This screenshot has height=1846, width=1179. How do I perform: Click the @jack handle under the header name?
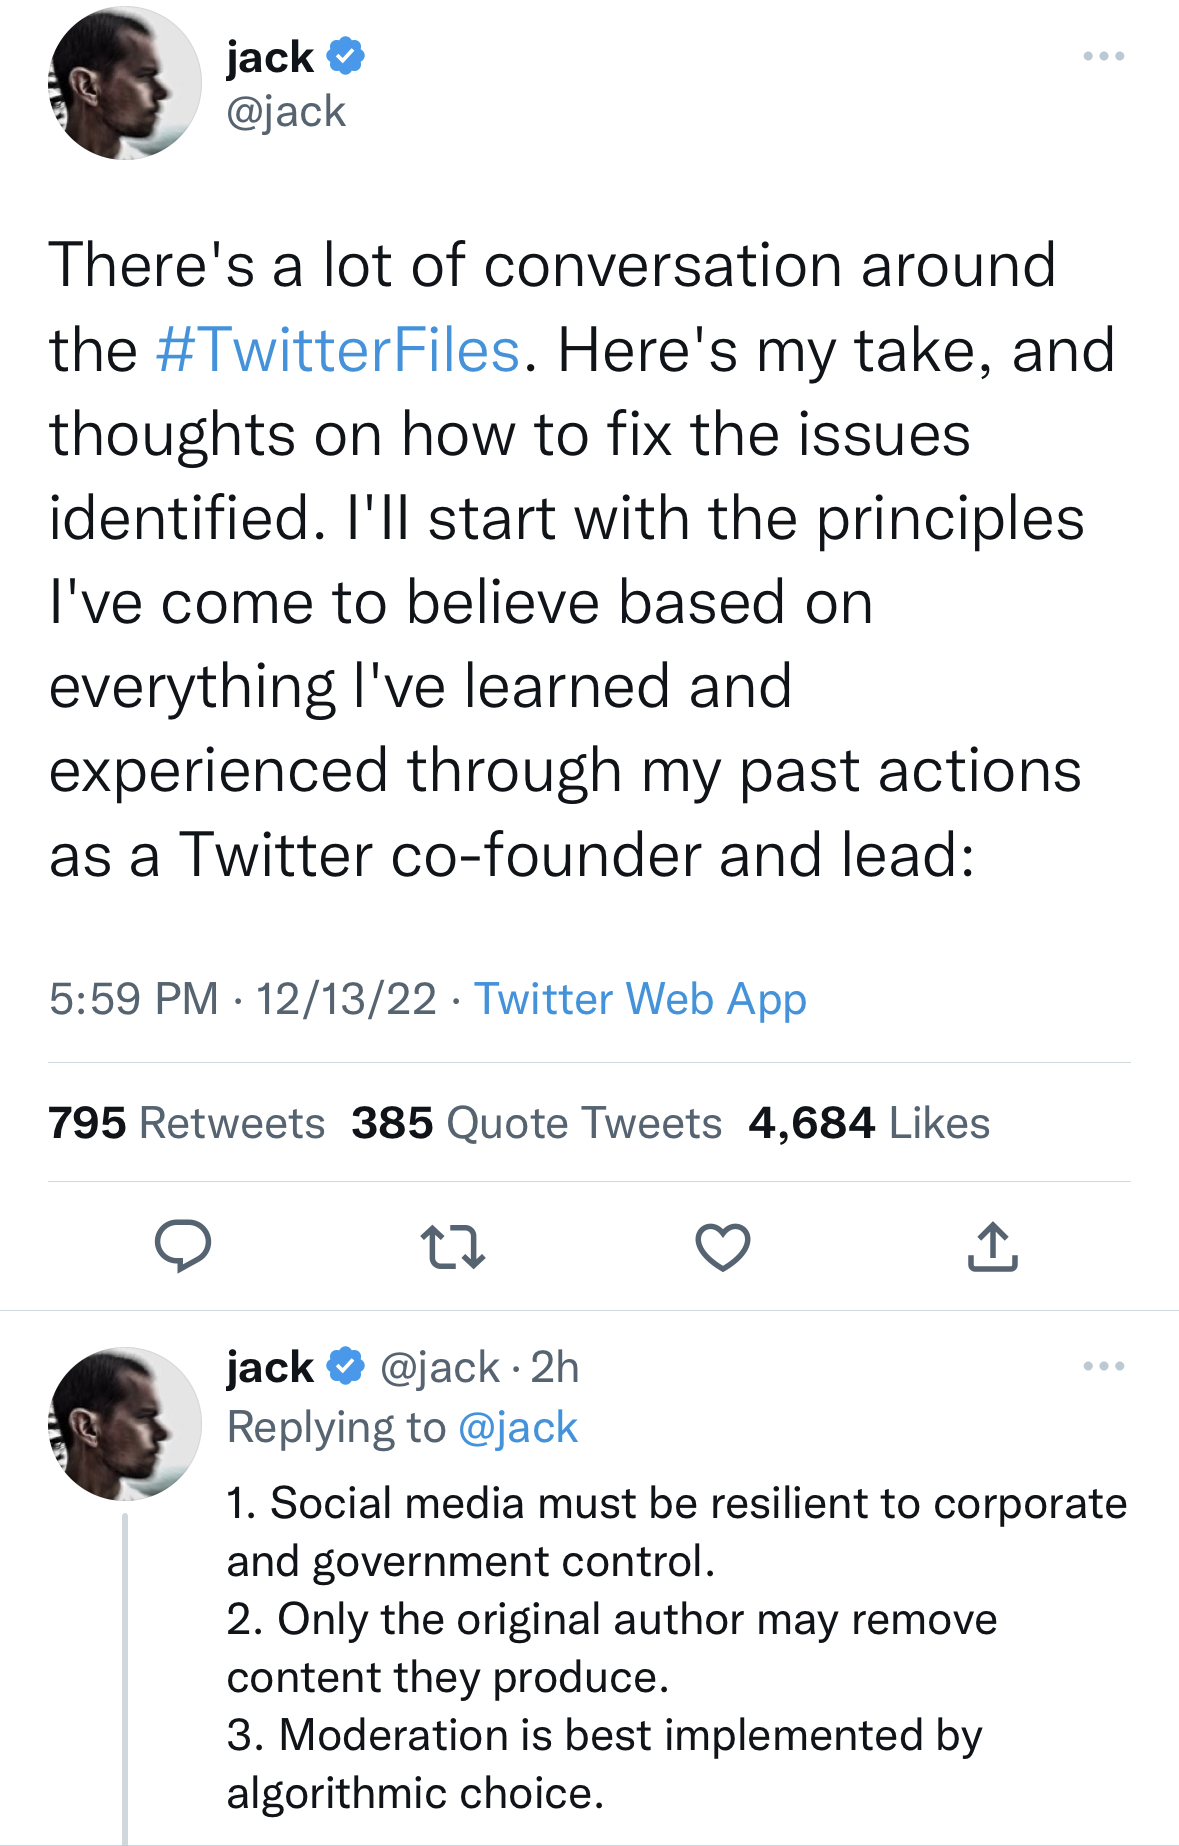(286, 111)
